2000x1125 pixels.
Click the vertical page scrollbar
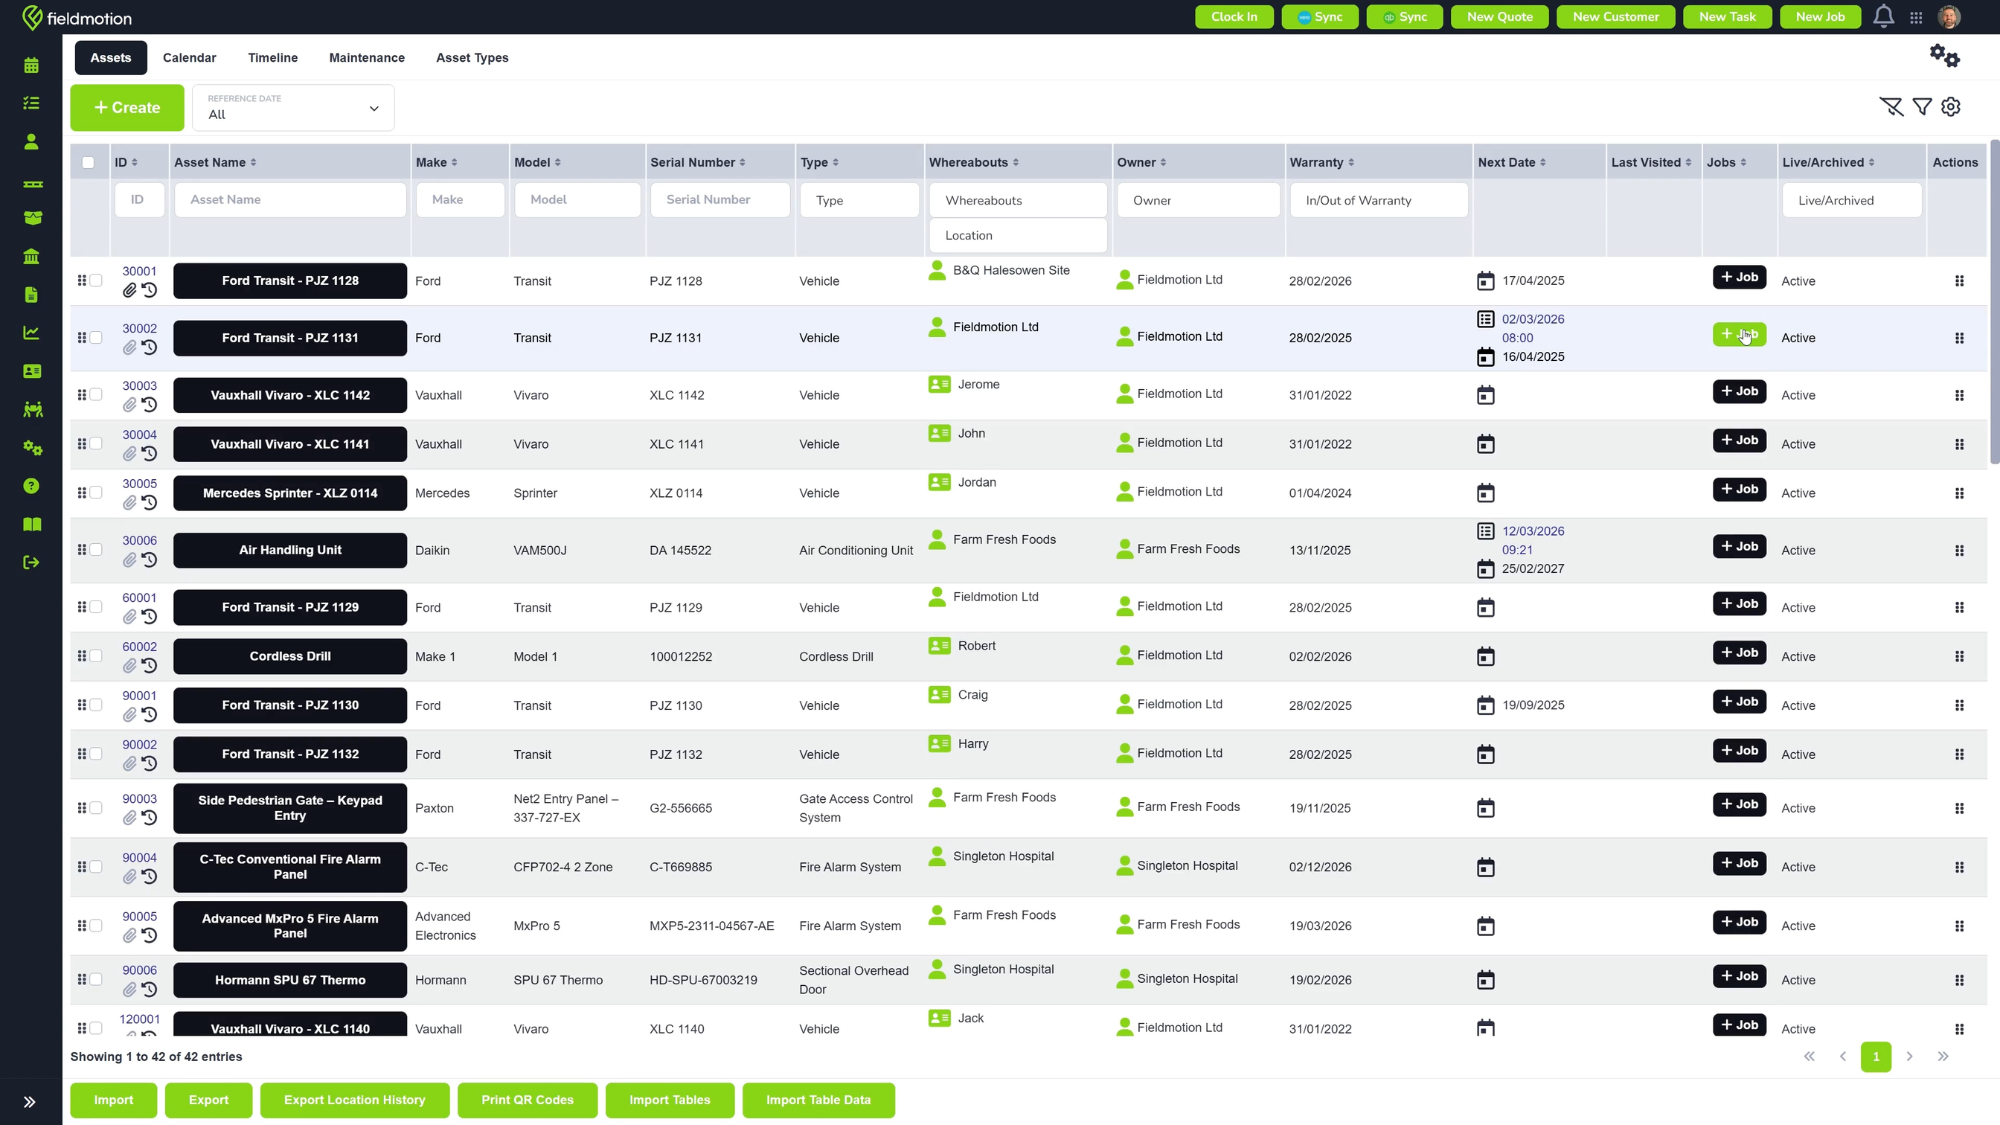coord(1994,300)
